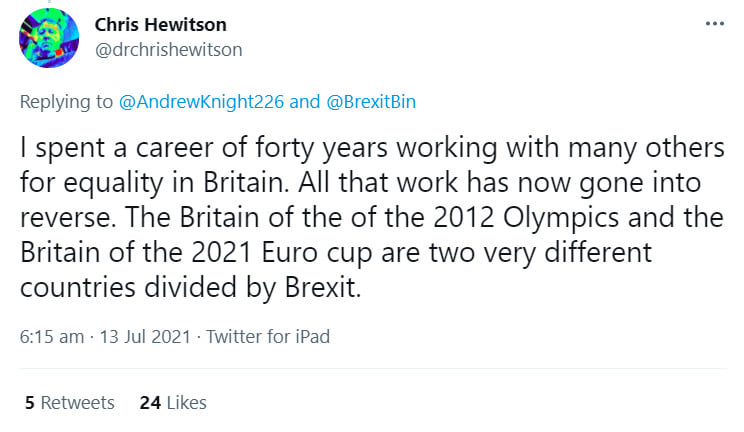
Task: View the Likes list
Action: (173, 403)
